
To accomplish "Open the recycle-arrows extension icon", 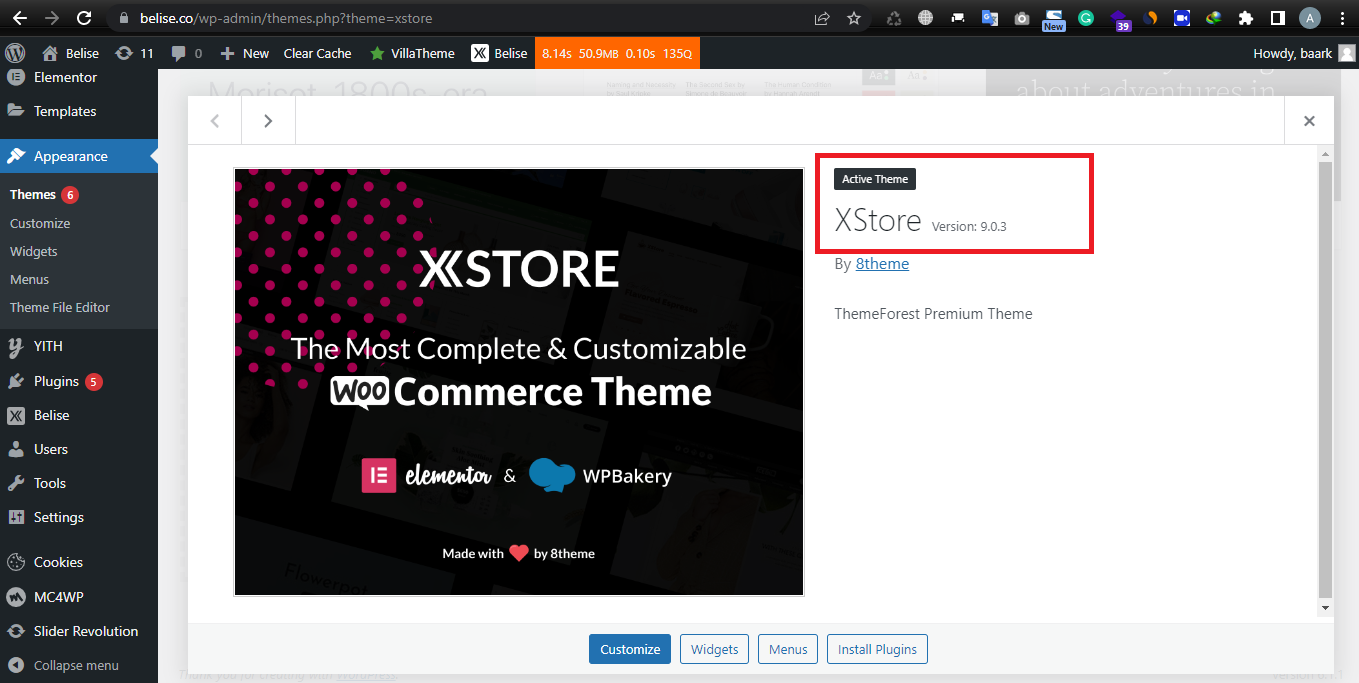I will [x=894, y=18].
